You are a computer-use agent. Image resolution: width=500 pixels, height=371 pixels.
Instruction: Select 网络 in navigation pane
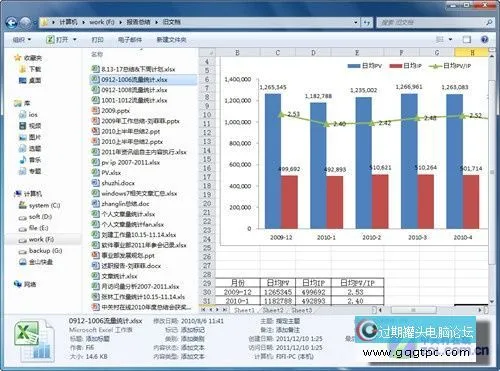pos(25,284)
